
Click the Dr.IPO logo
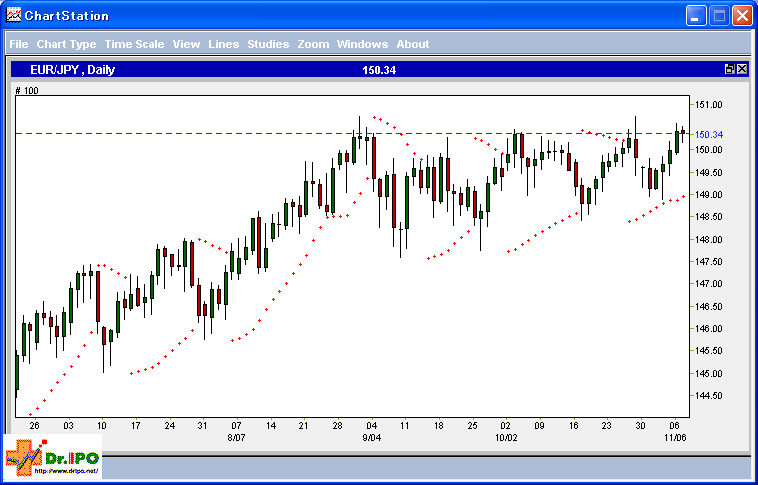click(x=52, y=458)
